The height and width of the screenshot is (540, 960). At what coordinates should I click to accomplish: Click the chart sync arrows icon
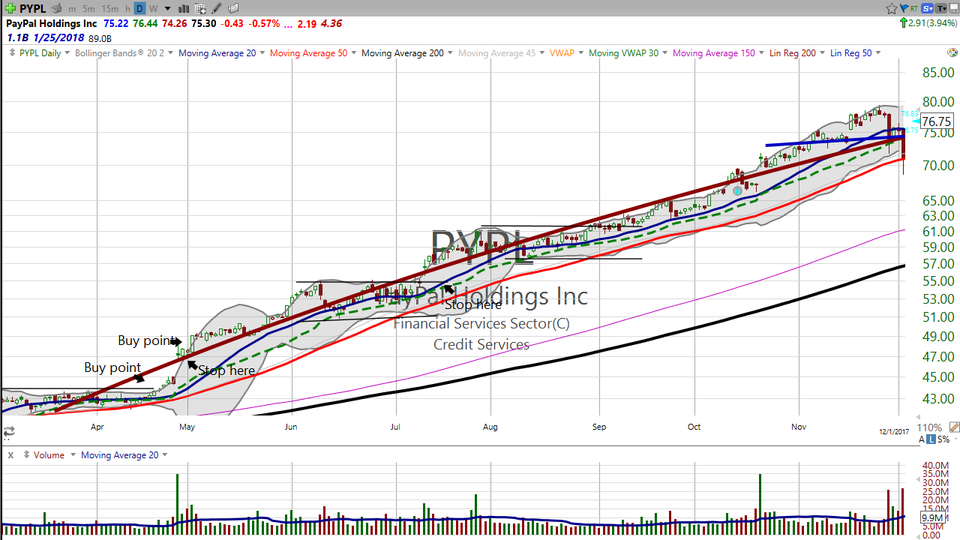(9, 432)
